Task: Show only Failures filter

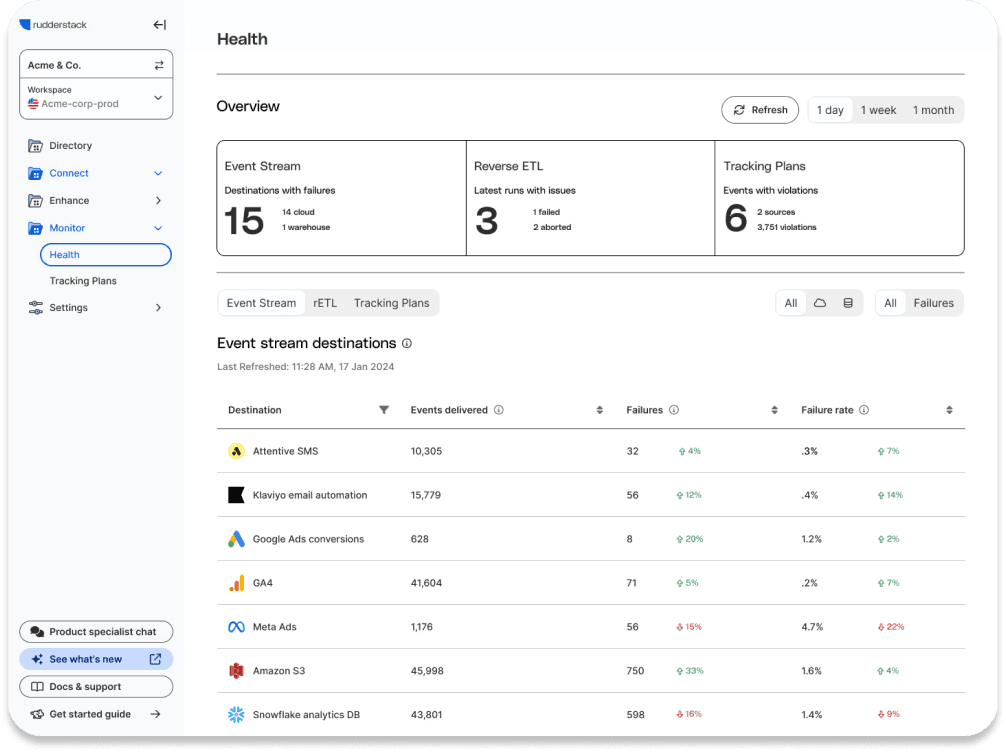Action: (934, 303)
